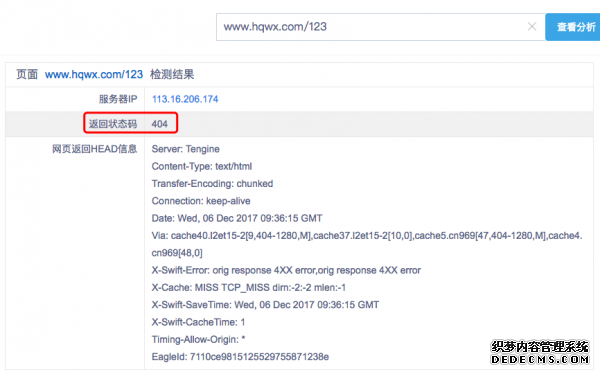Select the 'X-Swift-SaveTime' header line
Screen dimensions: 600x374
click(x=265, y=305)
